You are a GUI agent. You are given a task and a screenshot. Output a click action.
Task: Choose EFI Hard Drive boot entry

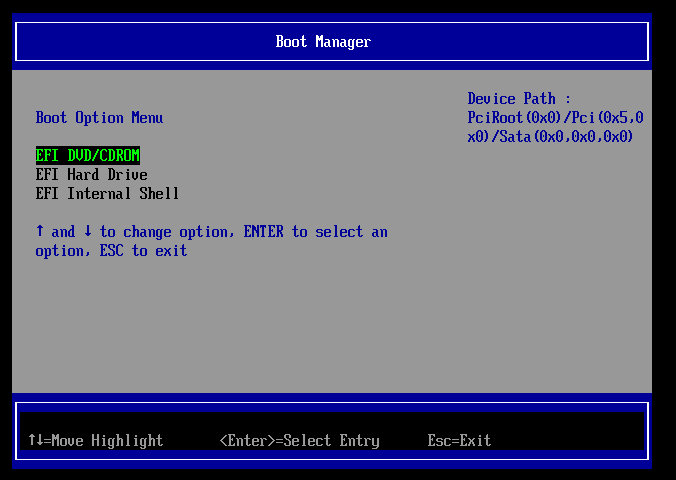[x=91, y=175]
